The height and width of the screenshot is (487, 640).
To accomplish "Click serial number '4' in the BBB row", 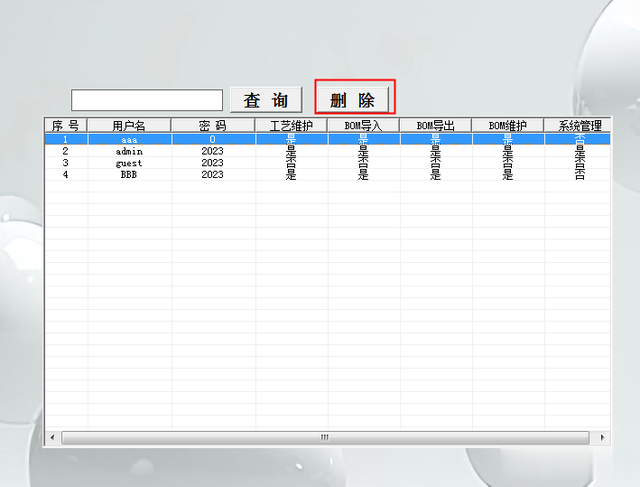I will pos(65,175).
